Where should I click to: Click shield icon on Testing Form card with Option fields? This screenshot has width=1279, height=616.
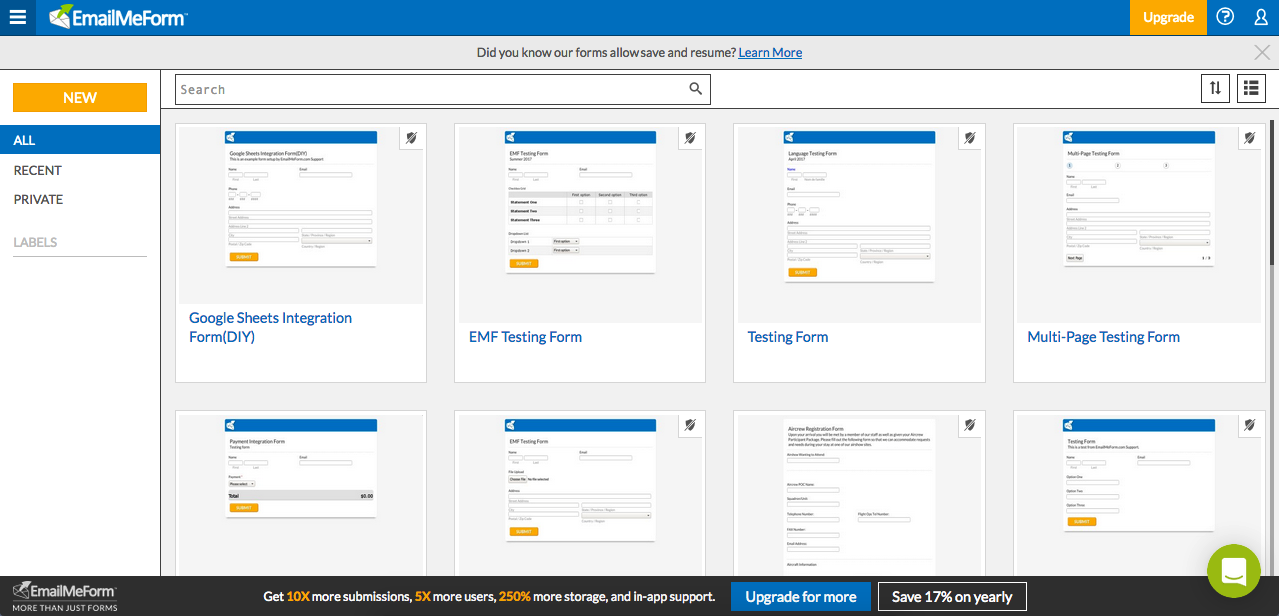pos(1250,425)
